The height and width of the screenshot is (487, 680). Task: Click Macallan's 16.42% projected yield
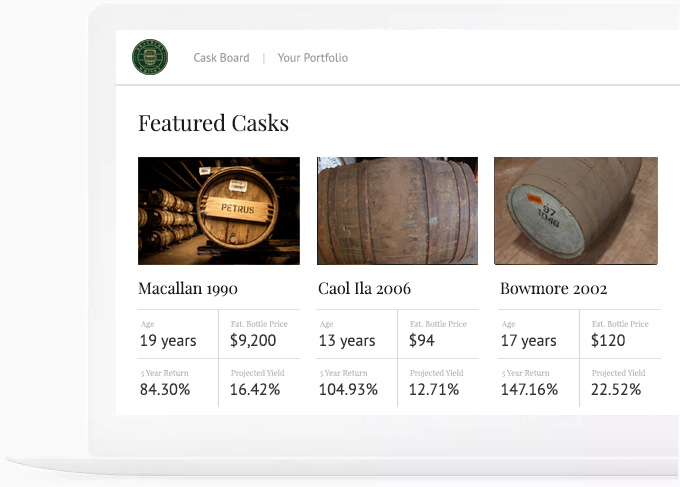coord(255,390)
